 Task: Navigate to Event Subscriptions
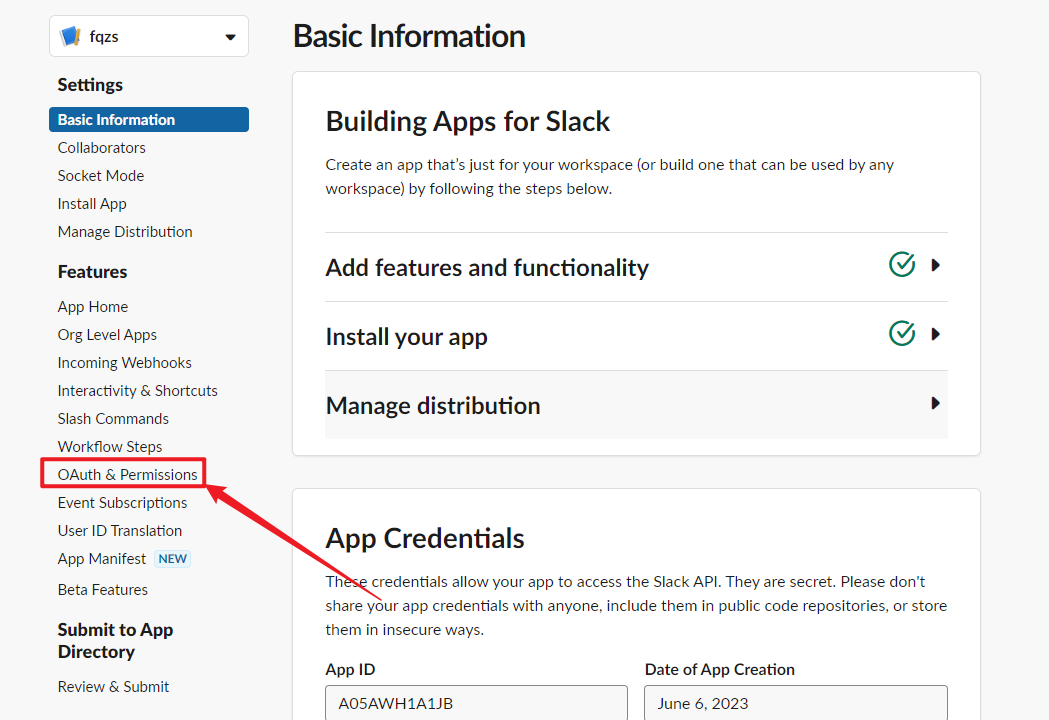122,503
